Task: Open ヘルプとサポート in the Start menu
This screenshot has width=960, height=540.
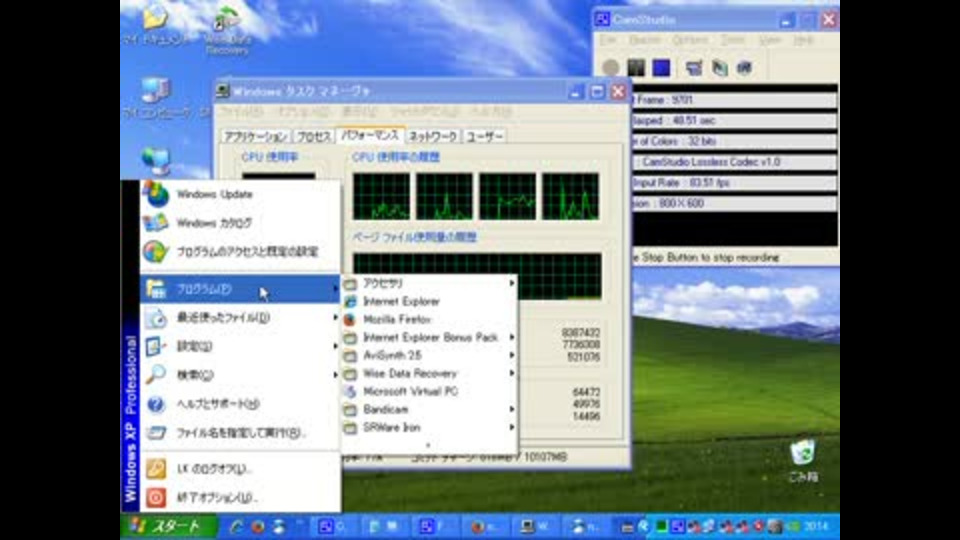Action: pos(241,404)
